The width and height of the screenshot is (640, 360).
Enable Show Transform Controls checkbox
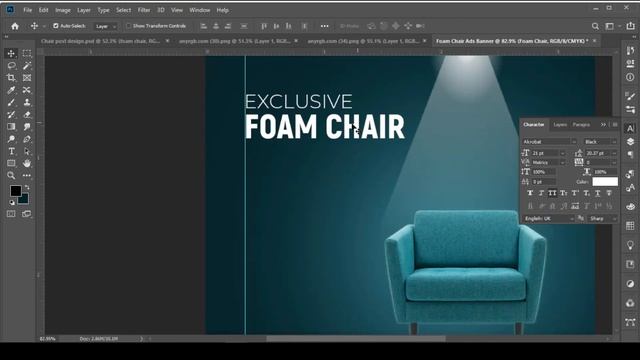[129, 26]
